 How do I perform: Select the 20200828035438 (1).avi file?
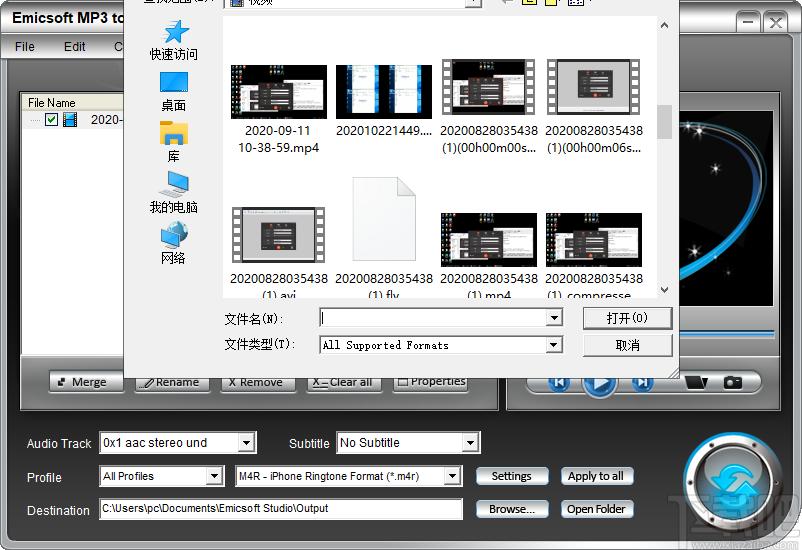(x=279, y=252)
